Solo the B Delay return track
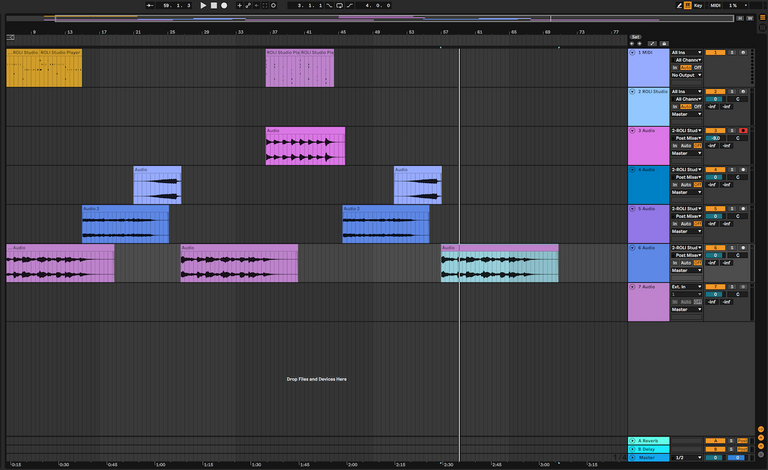768x470 pixels. [x=731, y=449]
